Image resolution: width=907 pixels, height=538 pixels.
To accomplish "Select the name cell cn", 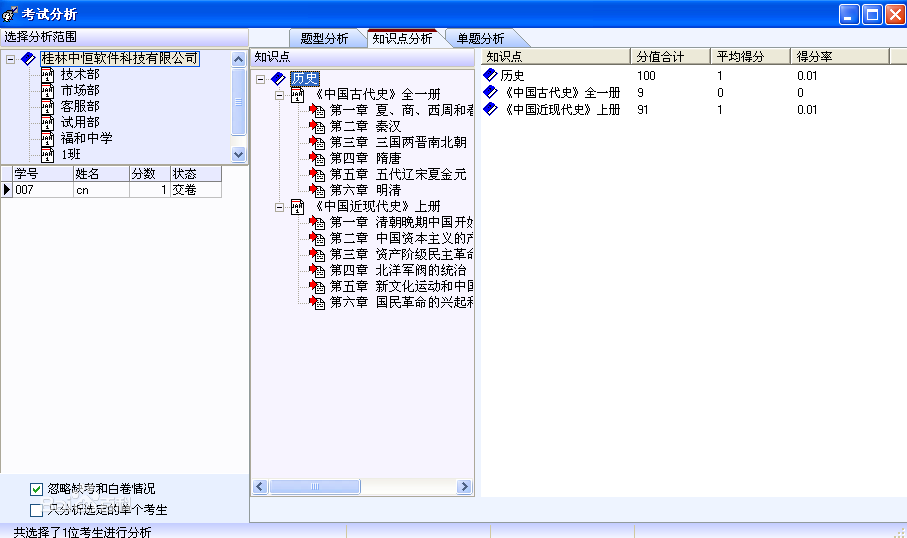I will tap(101, 190).
